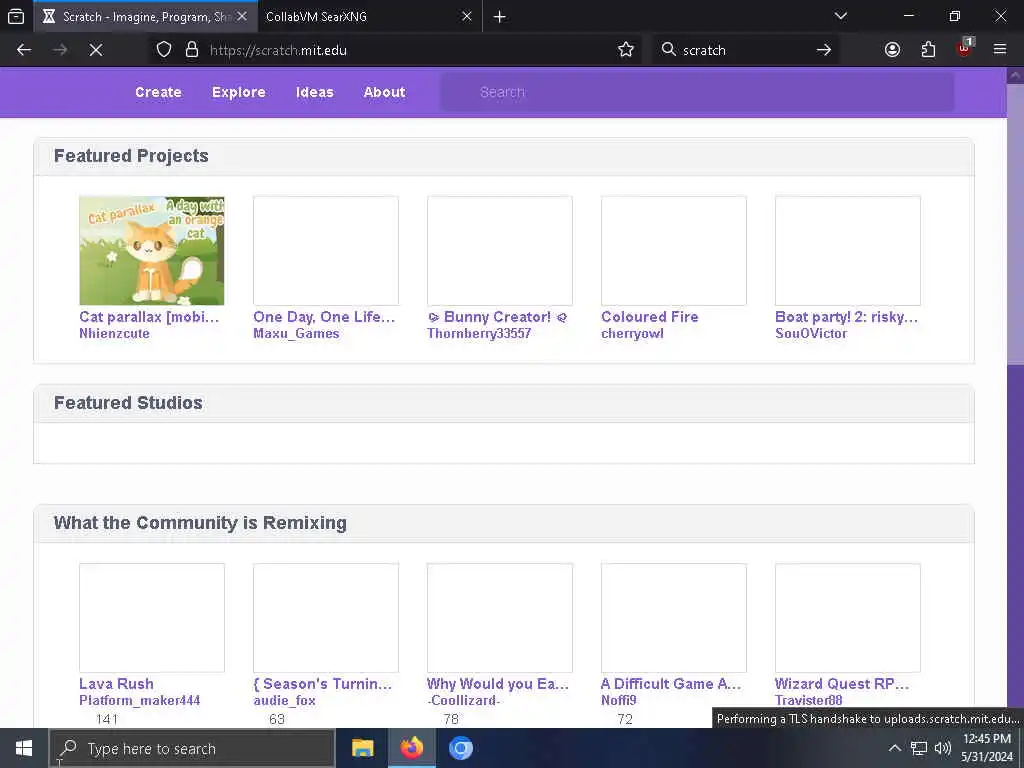1024x768 pixels.
Task: Open the Lava Rush blank thumbnail
Action: (152, 618)
